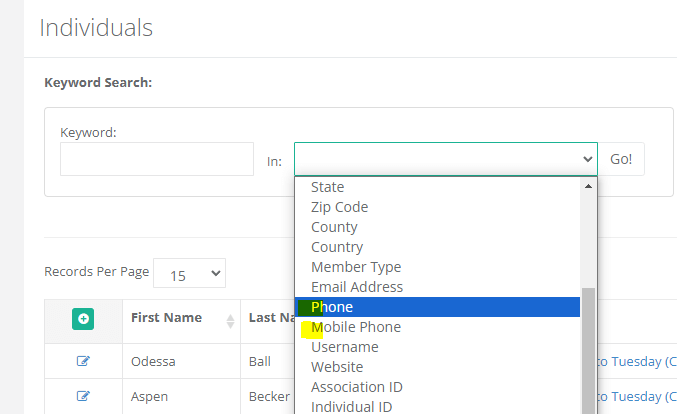Click the green add record icon
This screenshot has height=414, width=677.
[x=83, y=318]
